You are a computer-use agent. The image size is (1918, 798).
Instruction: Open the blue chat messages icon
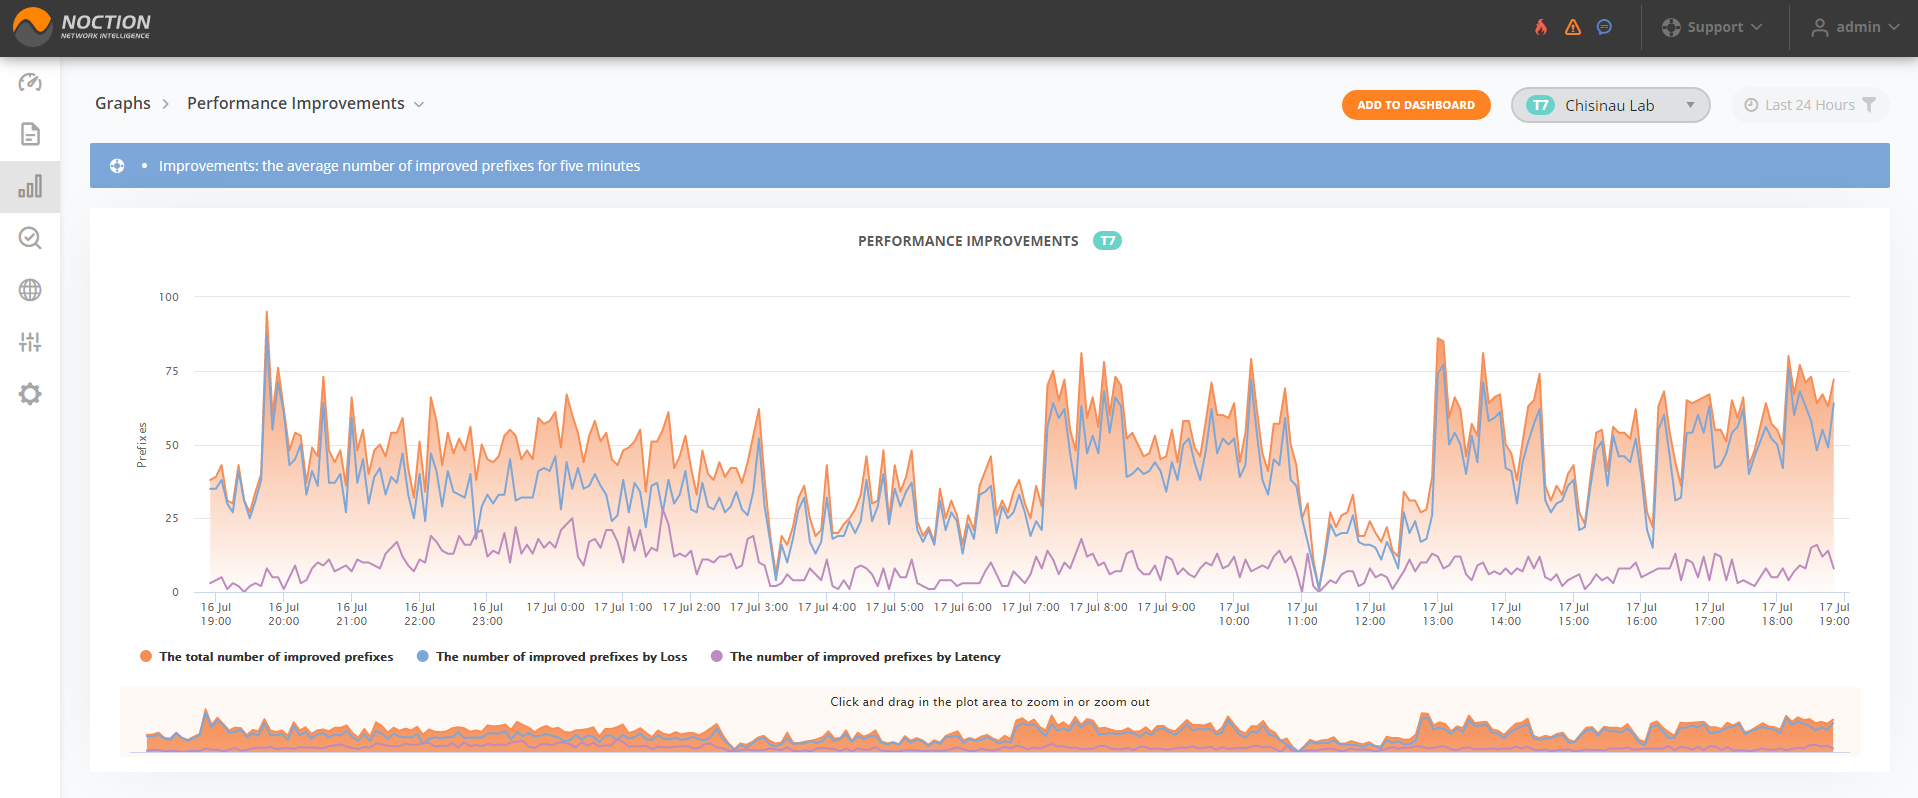coord(1604,27)
